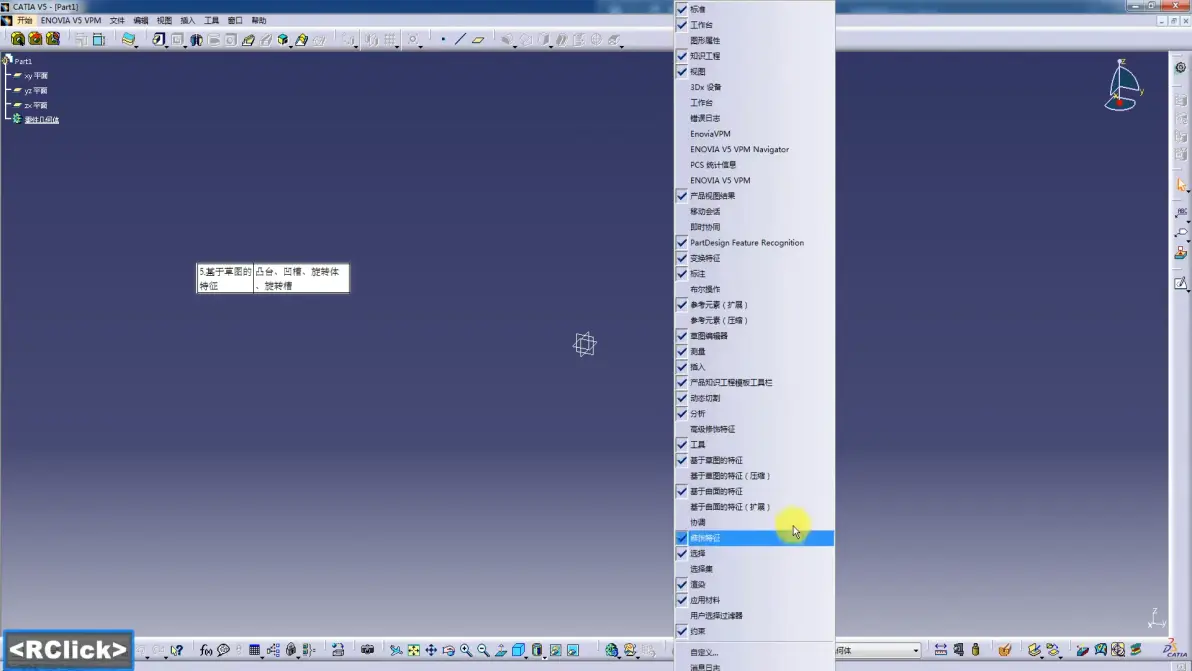Click the Plane tool icon
The image size is (1192, 671).
tap(478, 40)
